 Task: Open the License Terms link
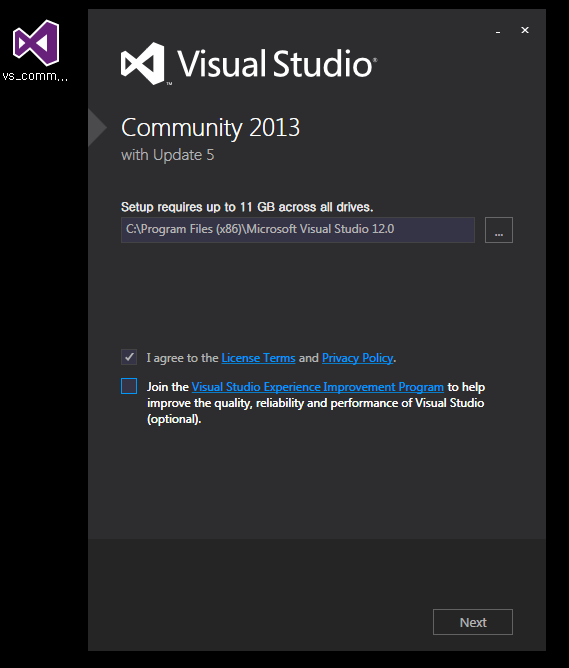point(258,358)
